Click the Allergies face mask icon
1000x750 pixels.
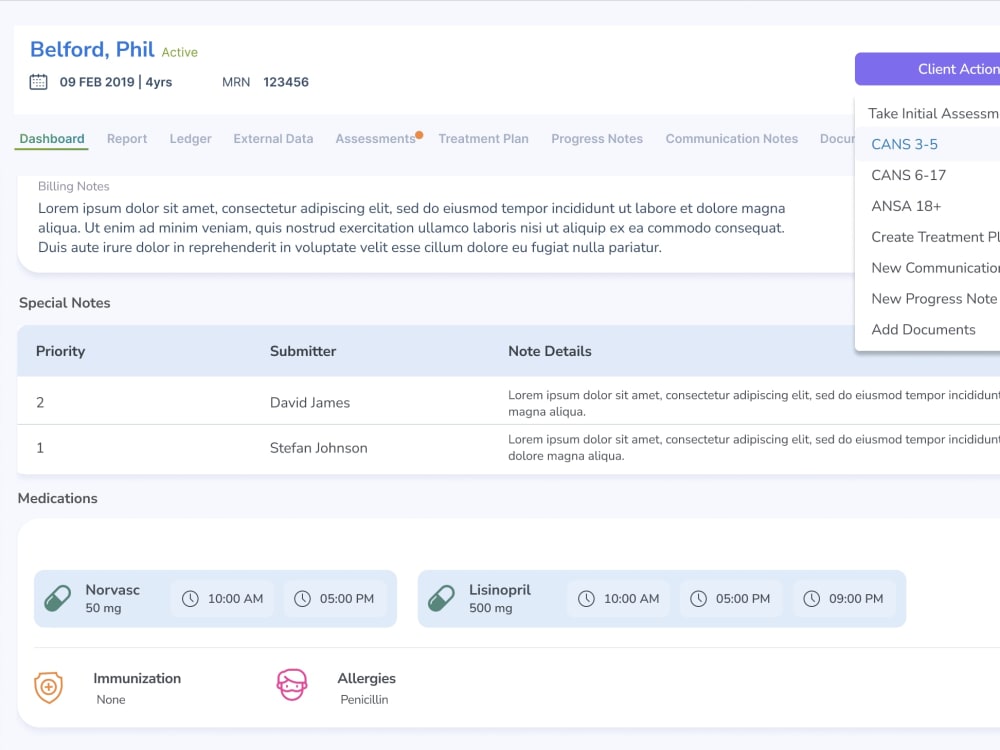[x=291, y=687]
